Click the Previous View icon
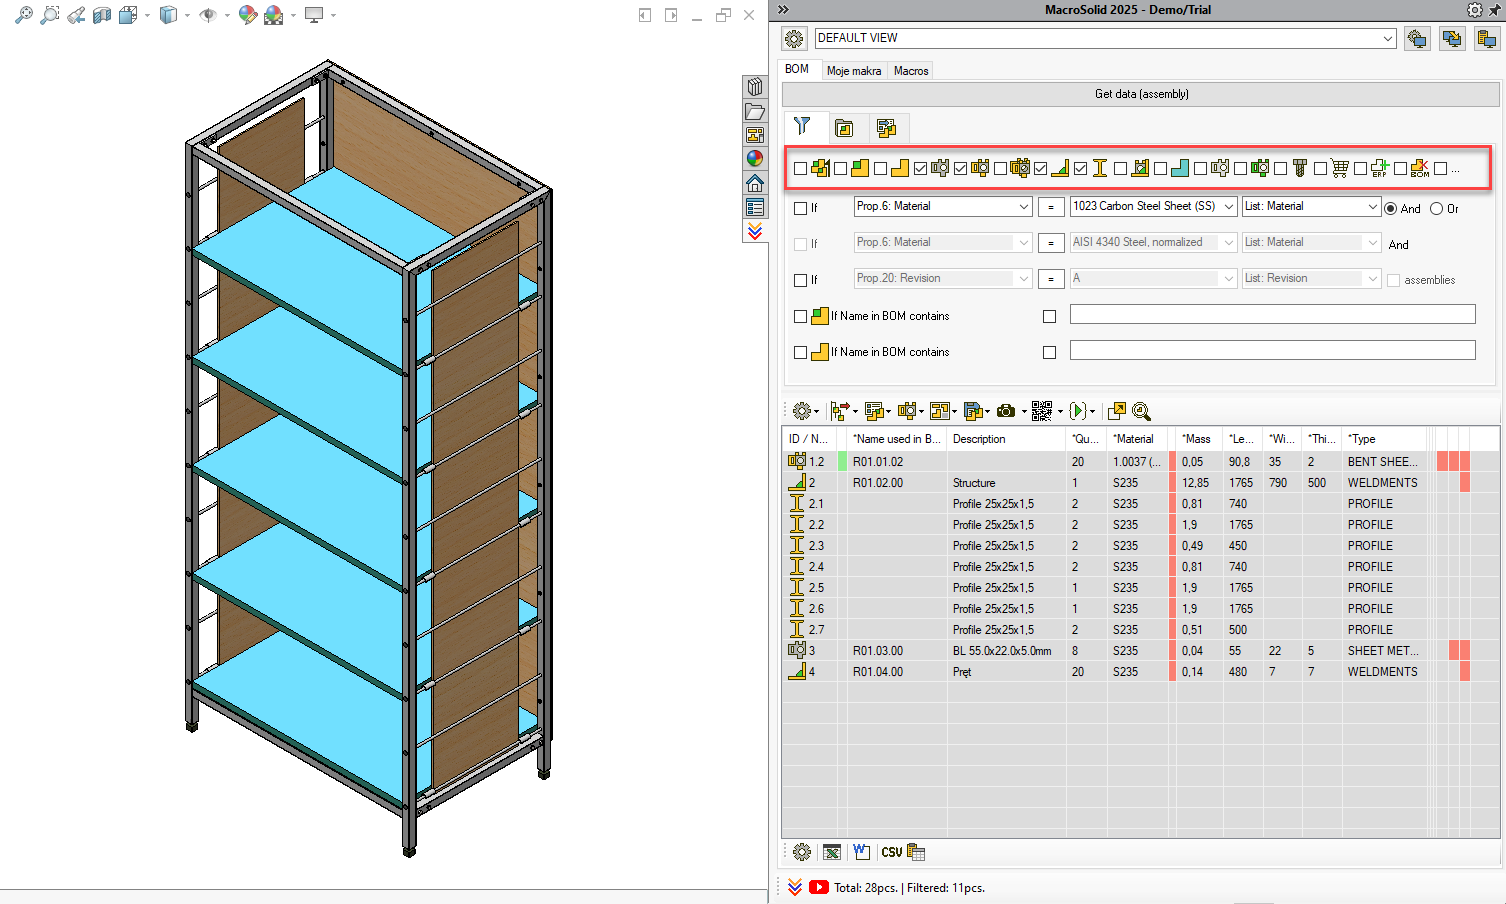Viewport: 1506px width, 904px height. (76, 15)
